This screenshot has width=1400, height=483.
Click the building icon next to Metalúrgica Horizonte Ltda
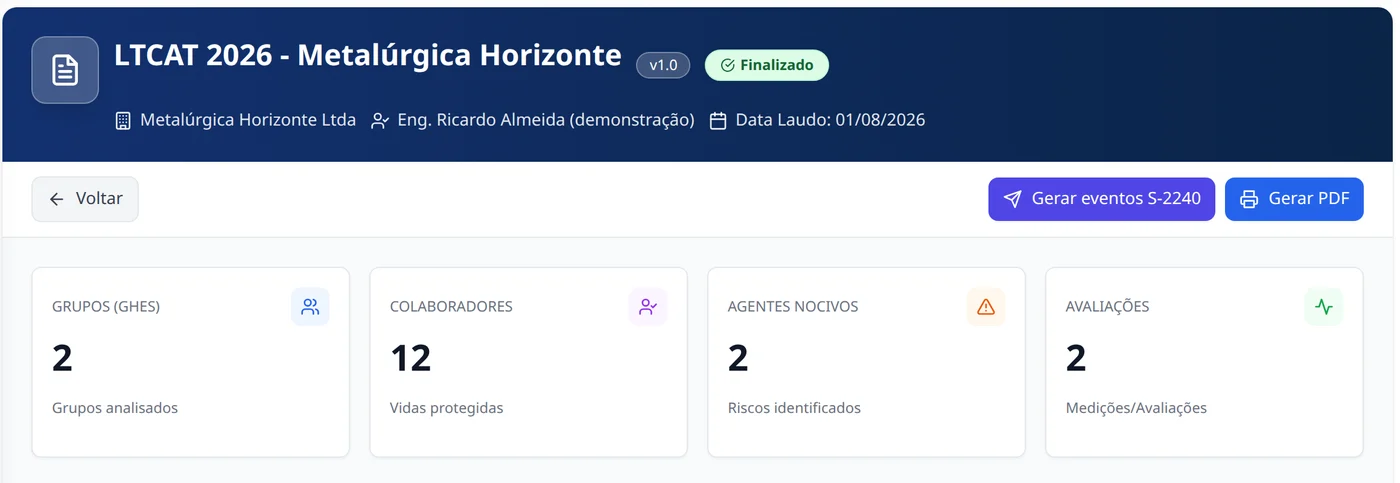123,121
